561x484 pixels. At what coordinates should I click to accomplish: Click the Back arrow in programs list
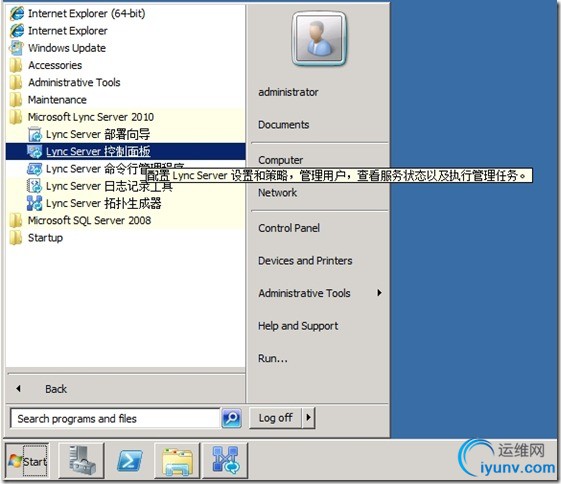(19, 388)
